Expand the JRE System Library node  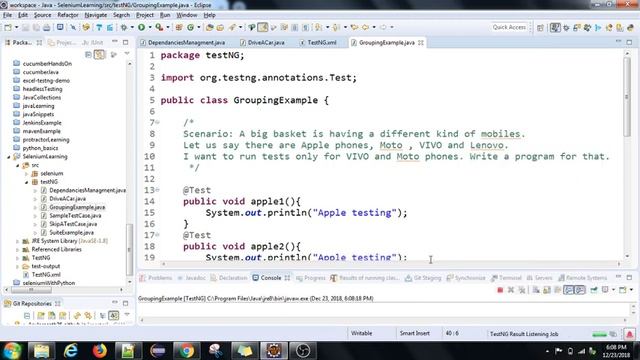18,241
